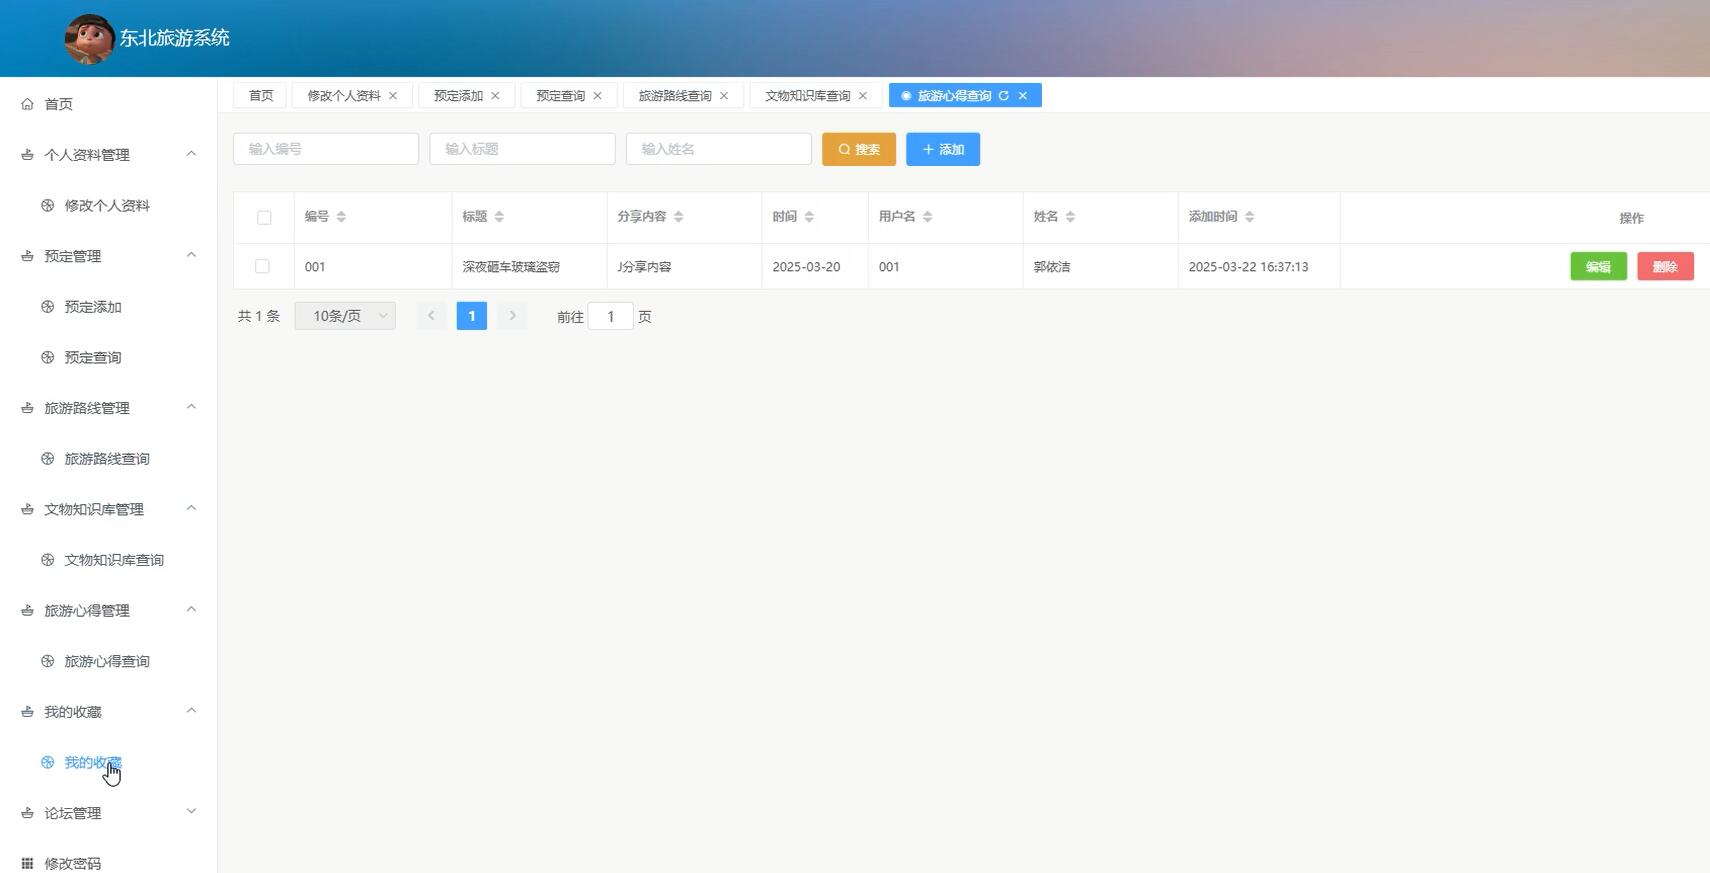Collapse the 预定管理 menu group
The width and height of the screenshot is (1710, 873).
tap(191, 255)
